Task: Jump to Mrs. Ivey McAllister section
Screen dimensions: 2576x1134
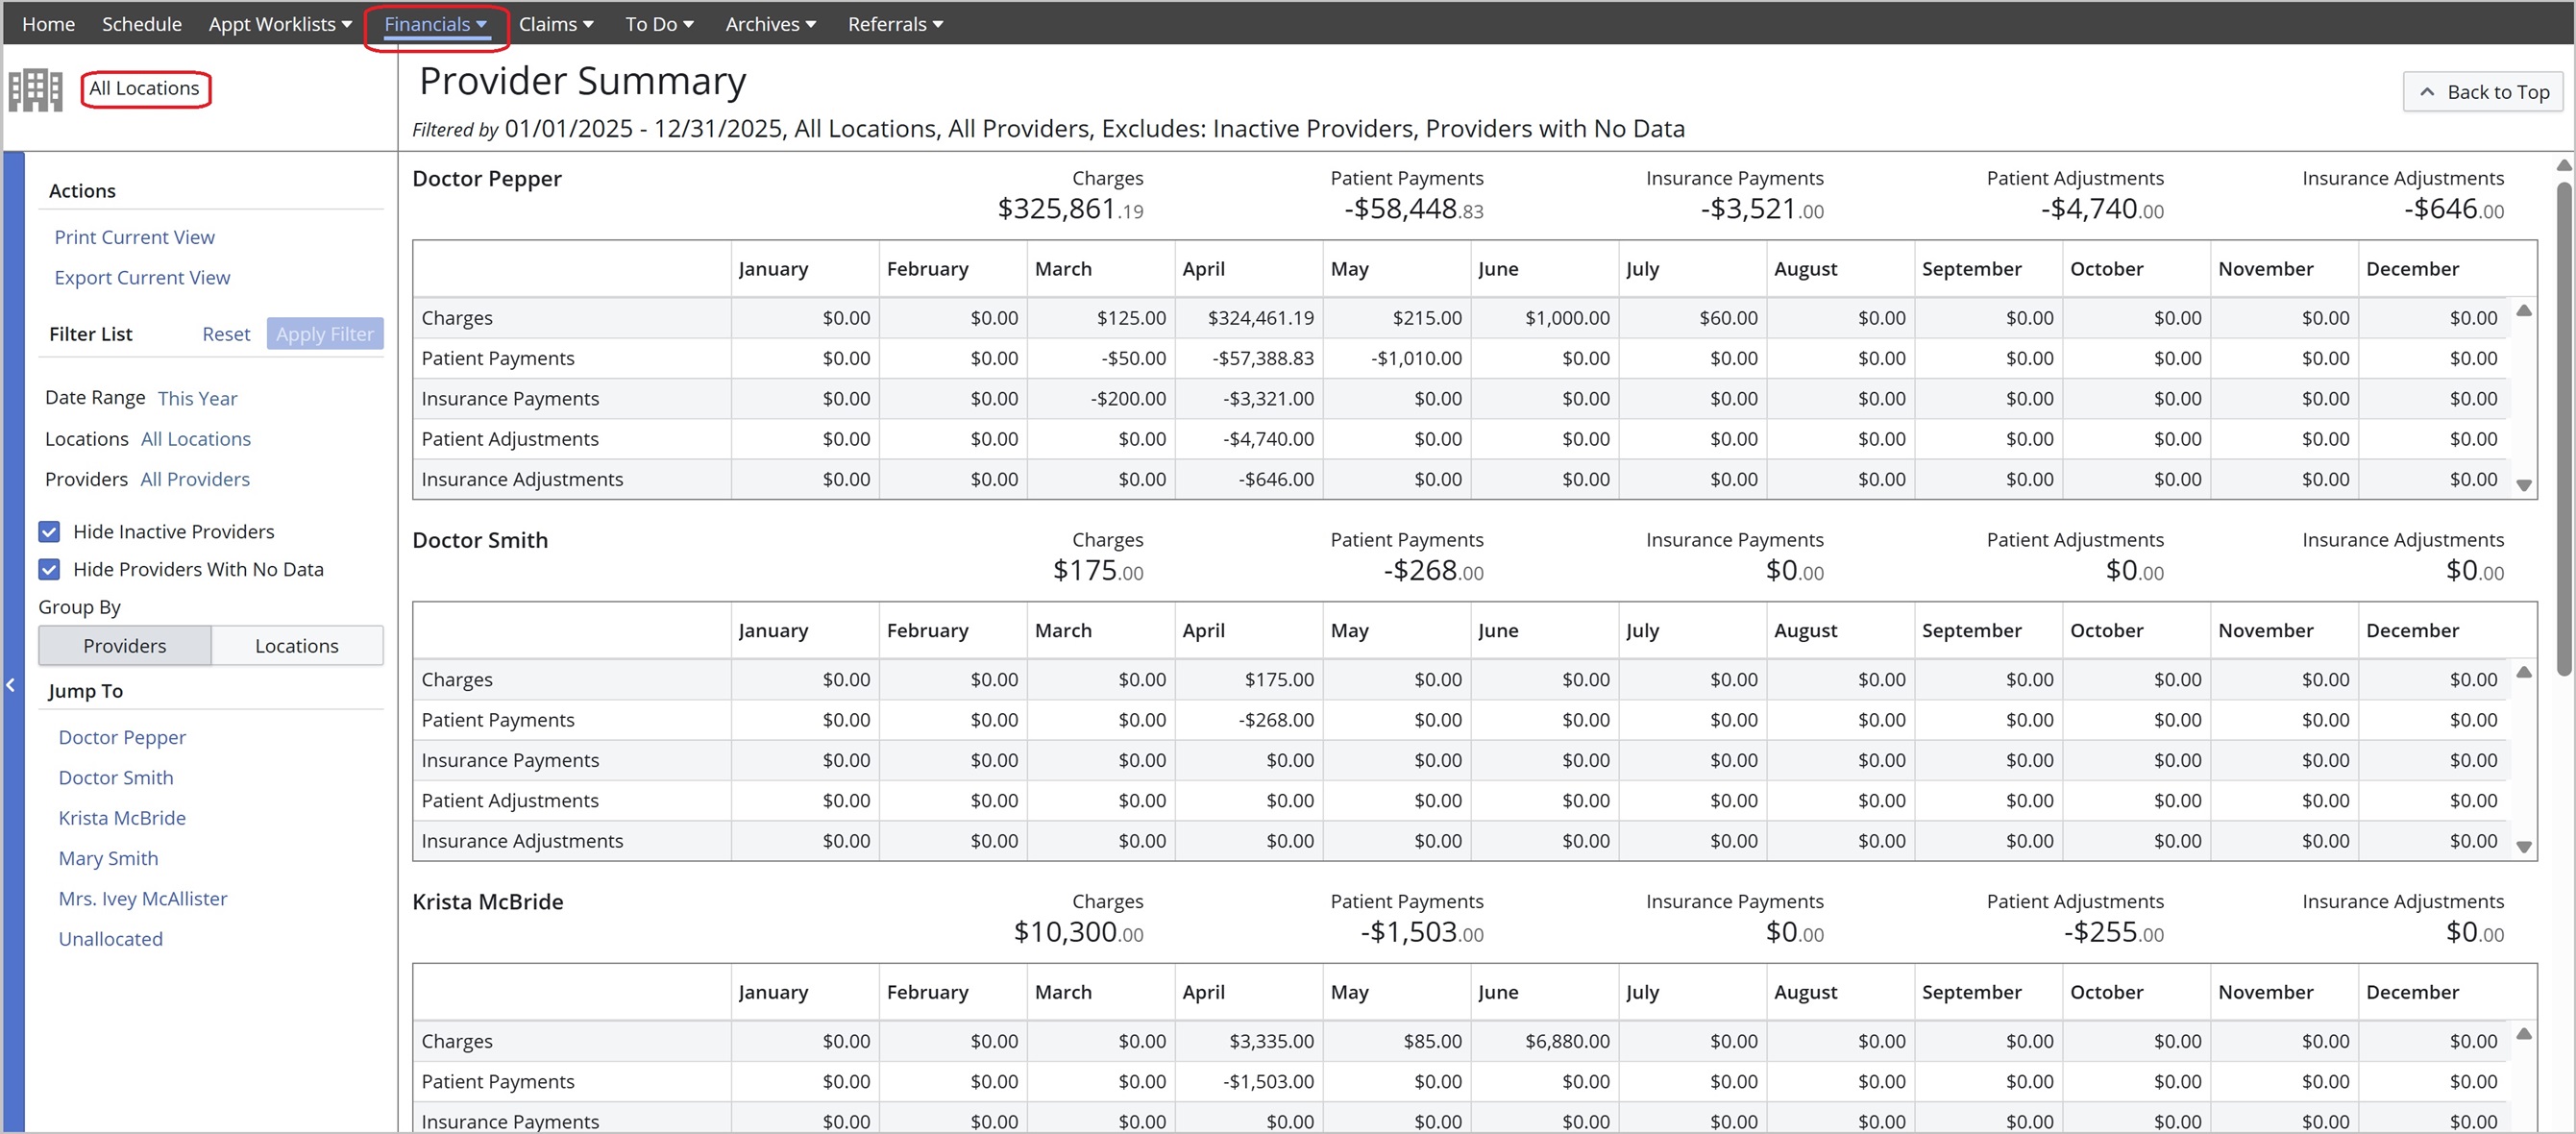Action: (143, 899)
